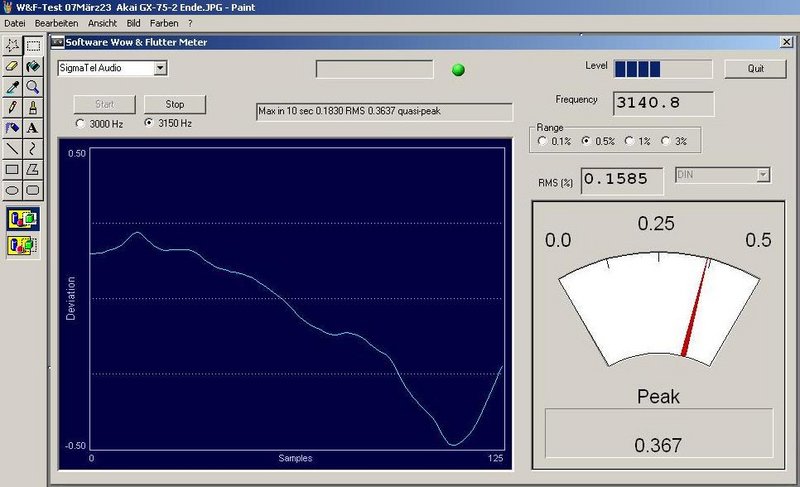Image resolution: width=800 pixels, height=487 pixels.
Task: Choose the Pencil tool in Paint
Action: click(x=12, y=108)
